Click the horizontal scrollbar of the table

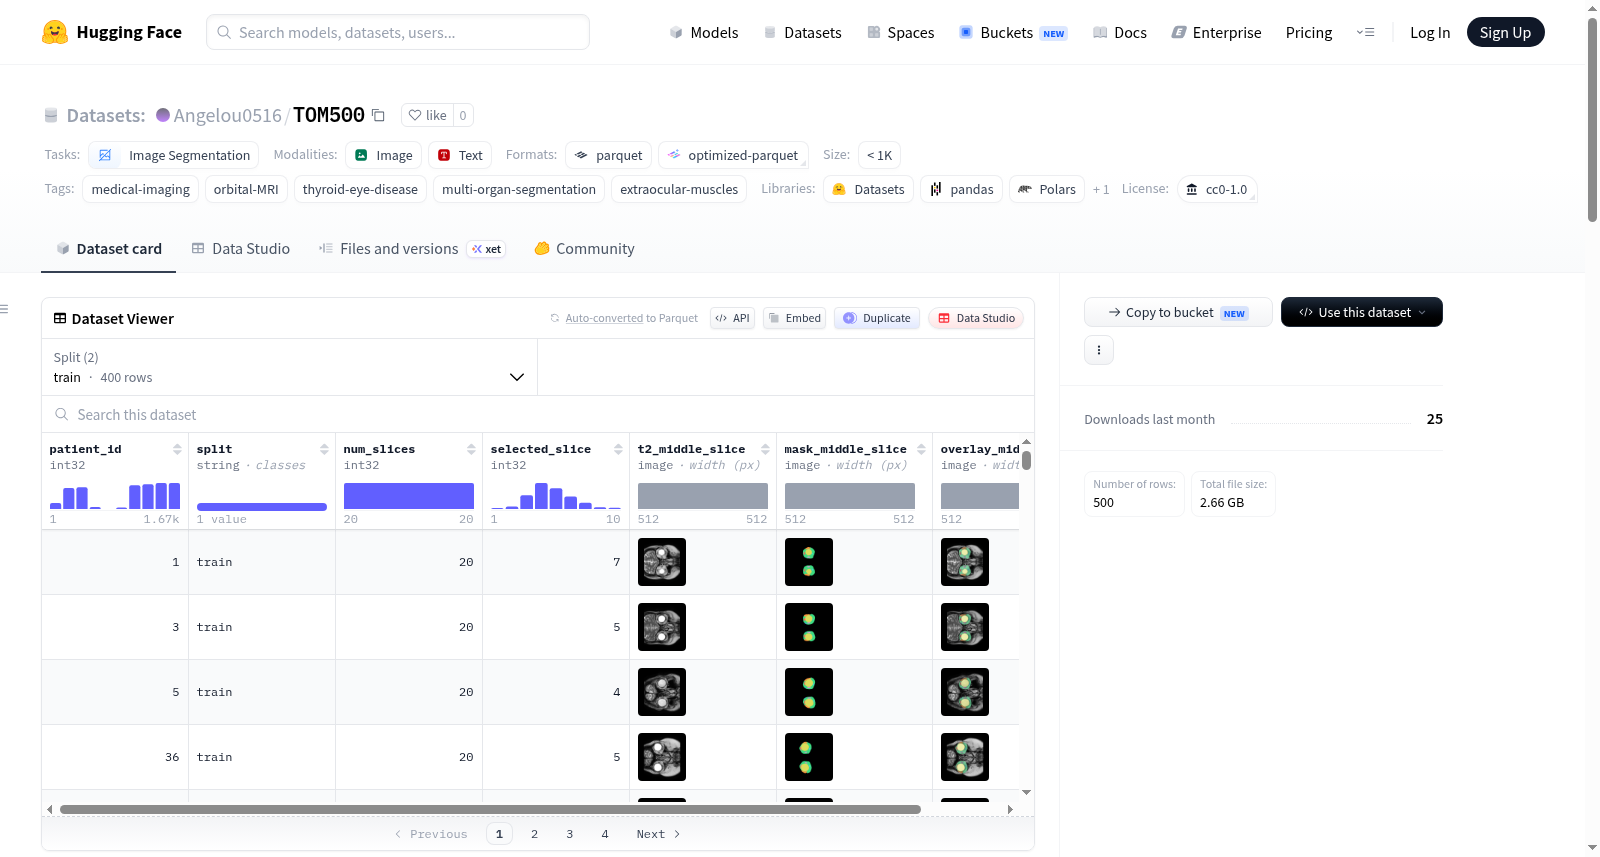(x=490, y=809)
